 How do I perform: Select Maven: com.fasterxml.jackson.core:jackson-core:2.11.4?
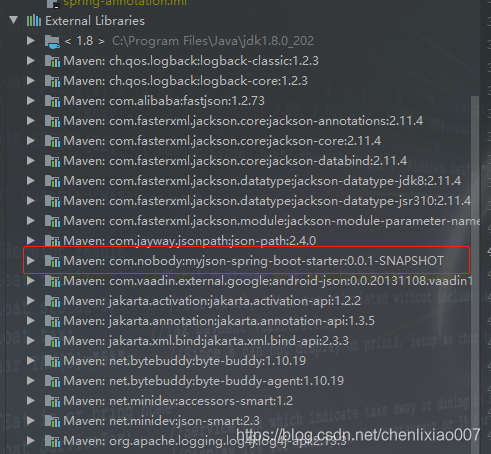[222, 141]
